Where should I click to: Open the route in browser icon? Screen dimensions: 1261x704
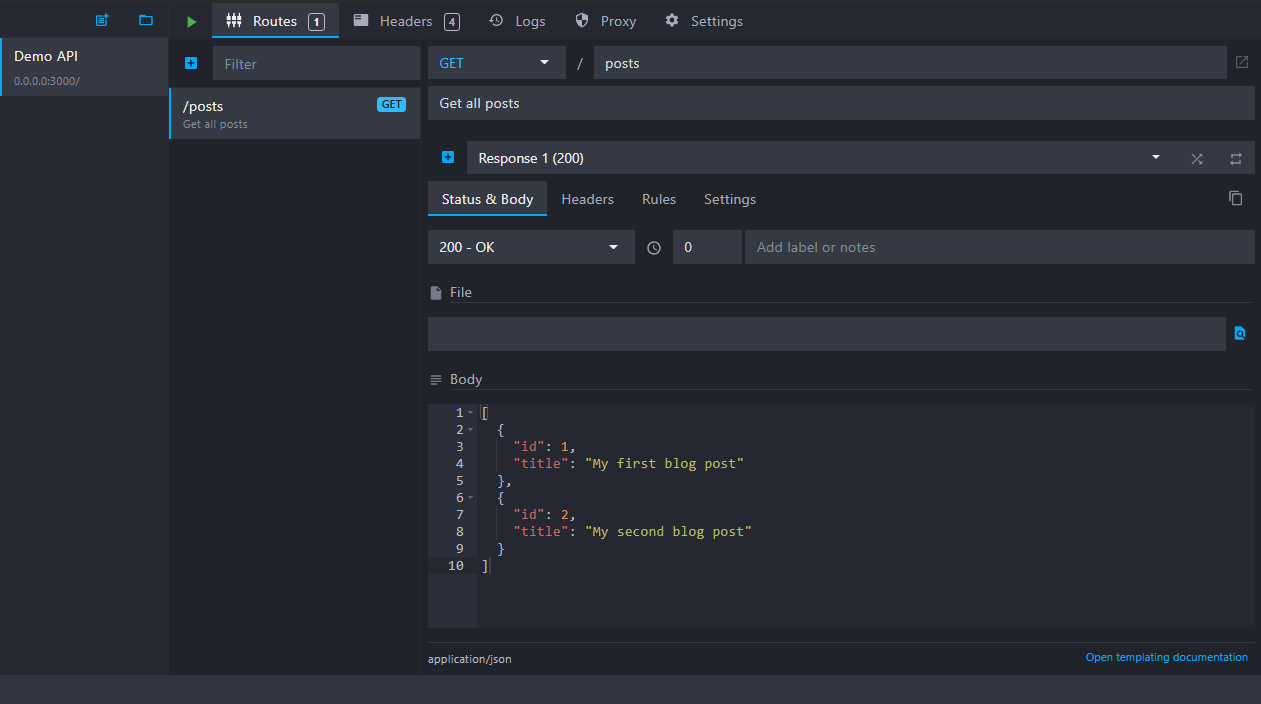click(1241, 62)
